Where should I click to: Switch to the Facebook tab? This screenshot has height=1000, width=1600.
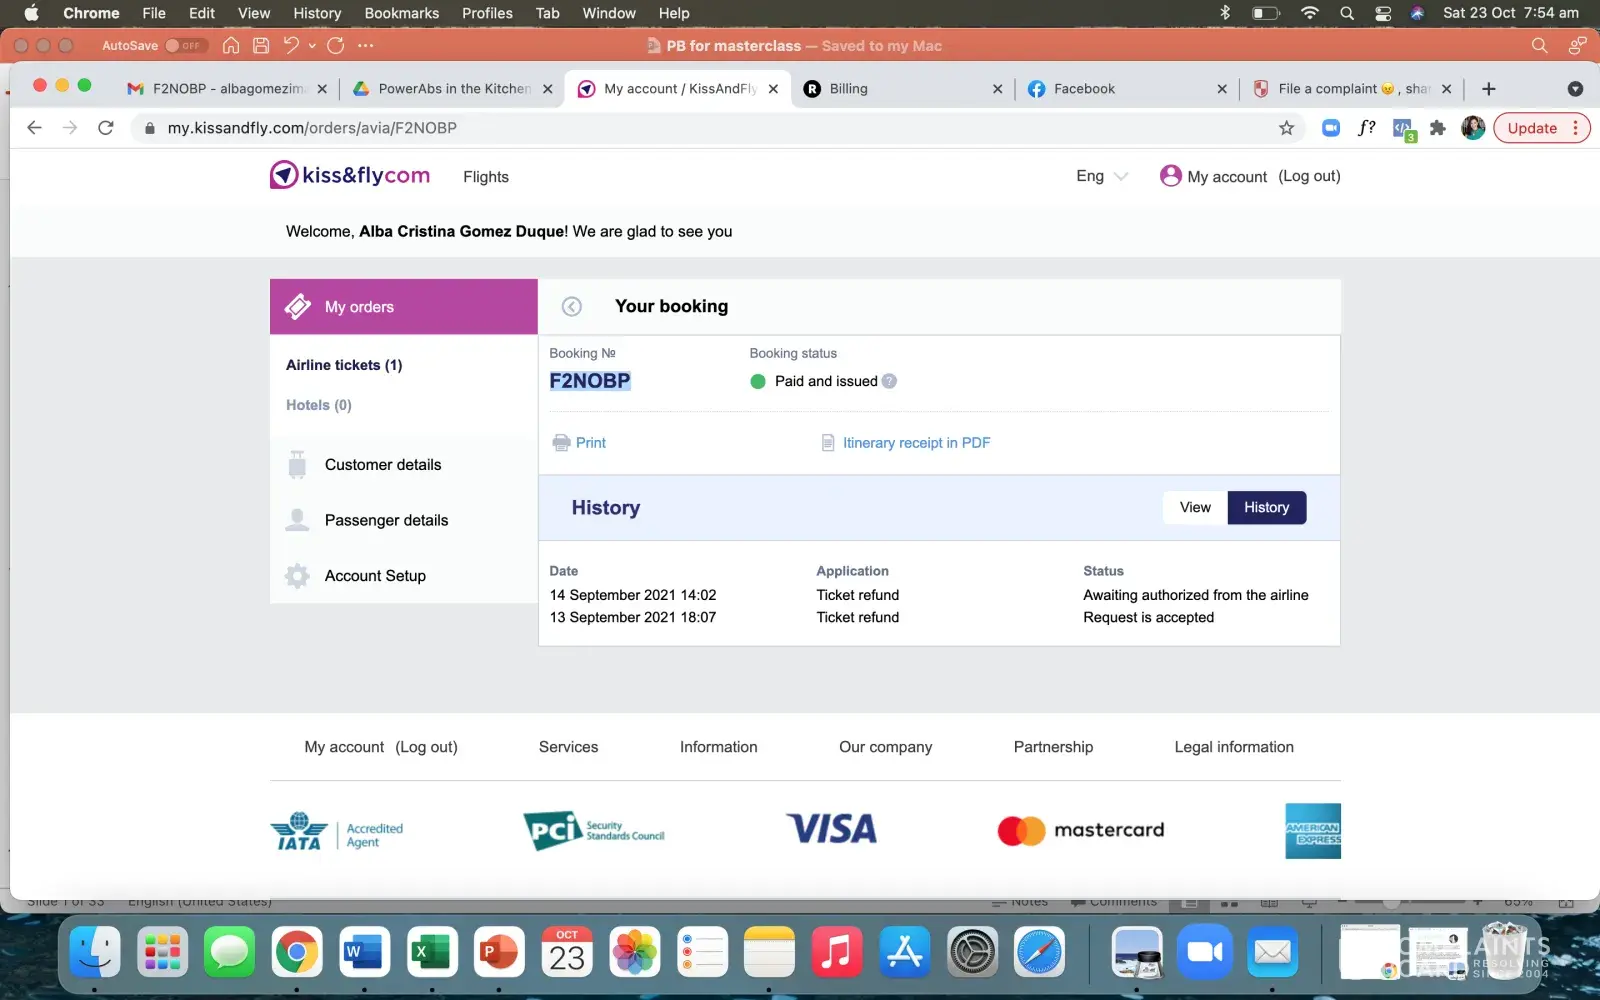tap(1127, 89)
